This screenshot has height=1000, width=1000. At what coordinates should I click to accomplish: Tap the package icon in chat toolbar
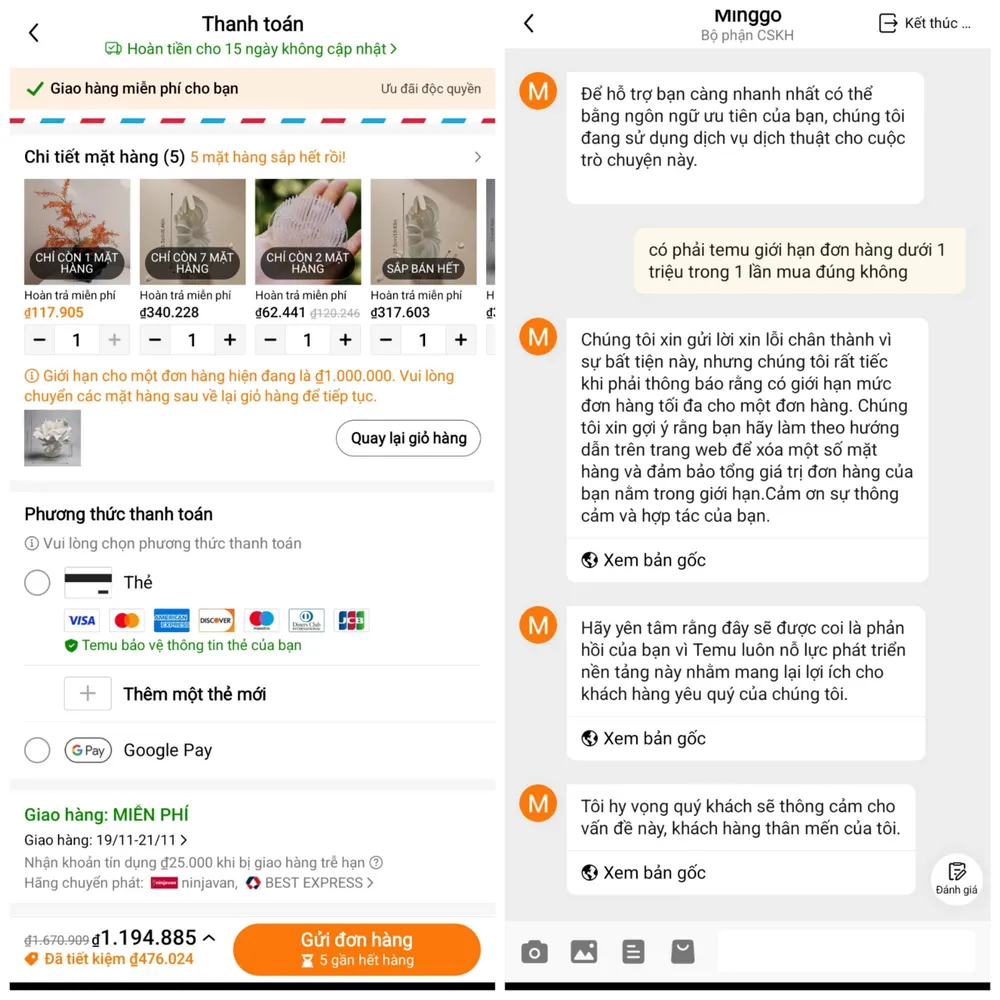point(682,952)
